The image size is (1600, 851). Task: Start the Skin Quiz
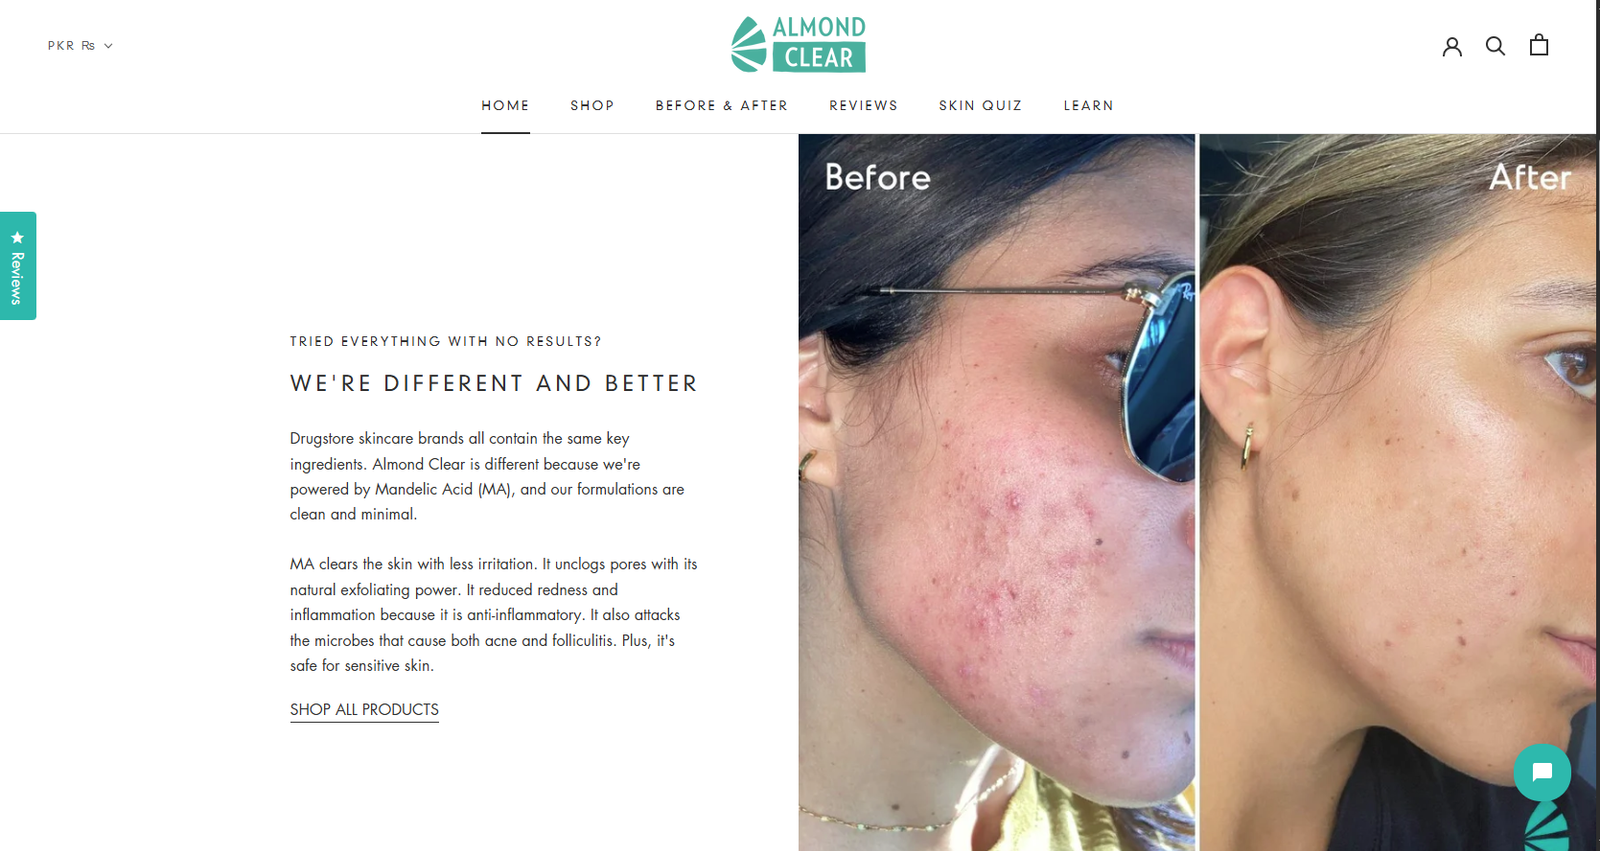point(980,106)
